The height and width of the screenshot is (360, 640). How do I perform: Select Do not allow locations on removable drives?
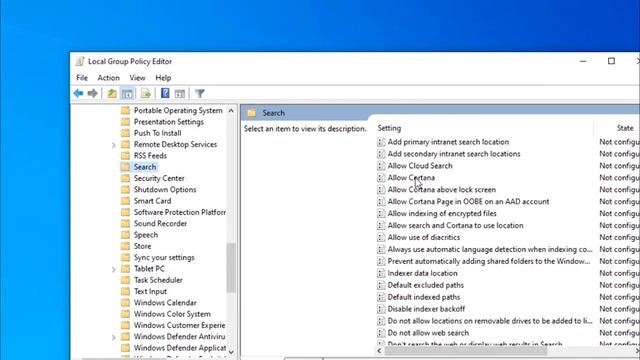pos(490,321)
